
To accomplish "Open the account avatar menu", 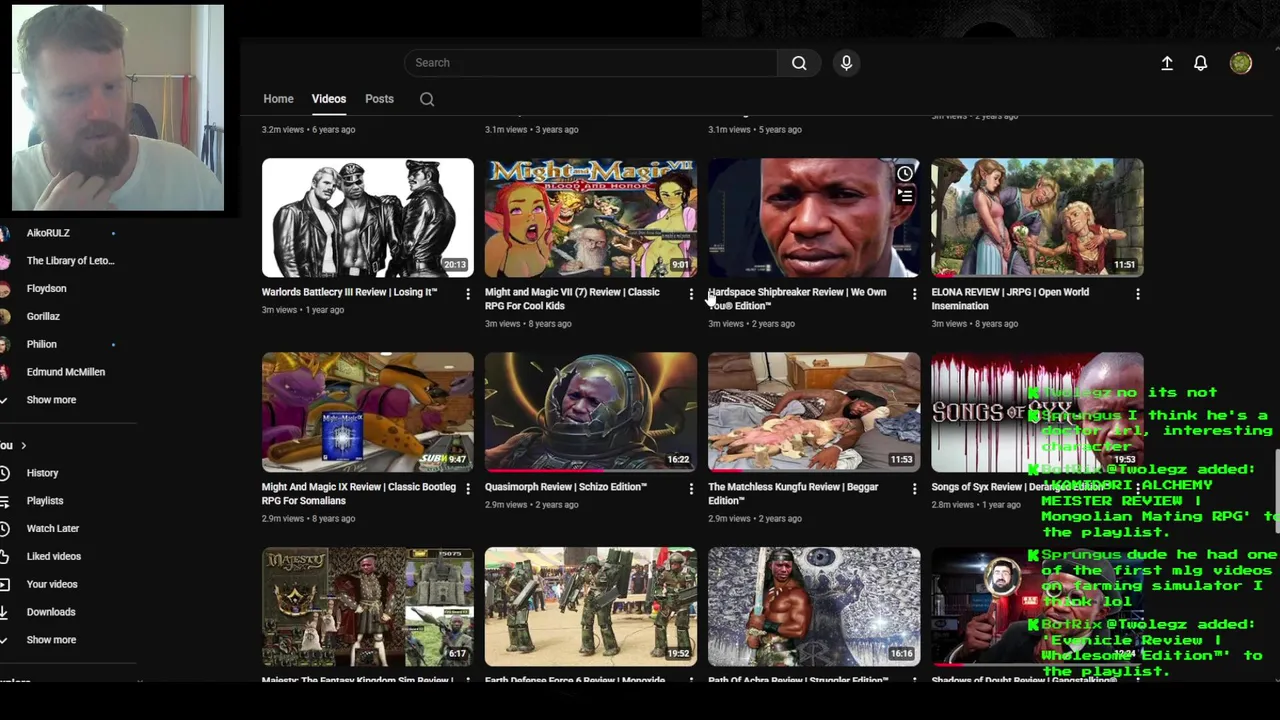I will point(1241,63).
